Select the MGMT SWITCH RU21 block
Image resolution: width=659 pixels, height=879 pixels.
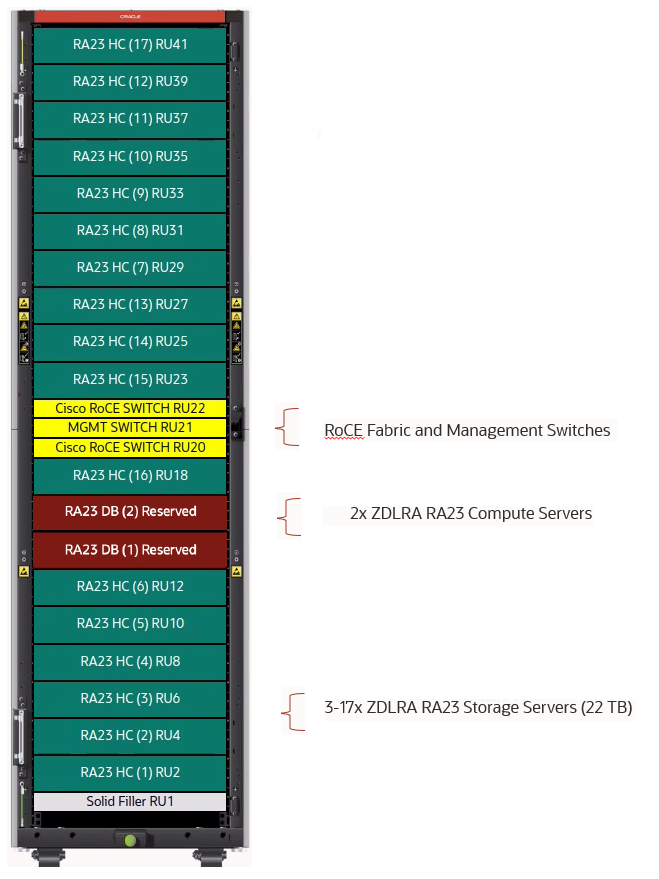pos(130,428)
